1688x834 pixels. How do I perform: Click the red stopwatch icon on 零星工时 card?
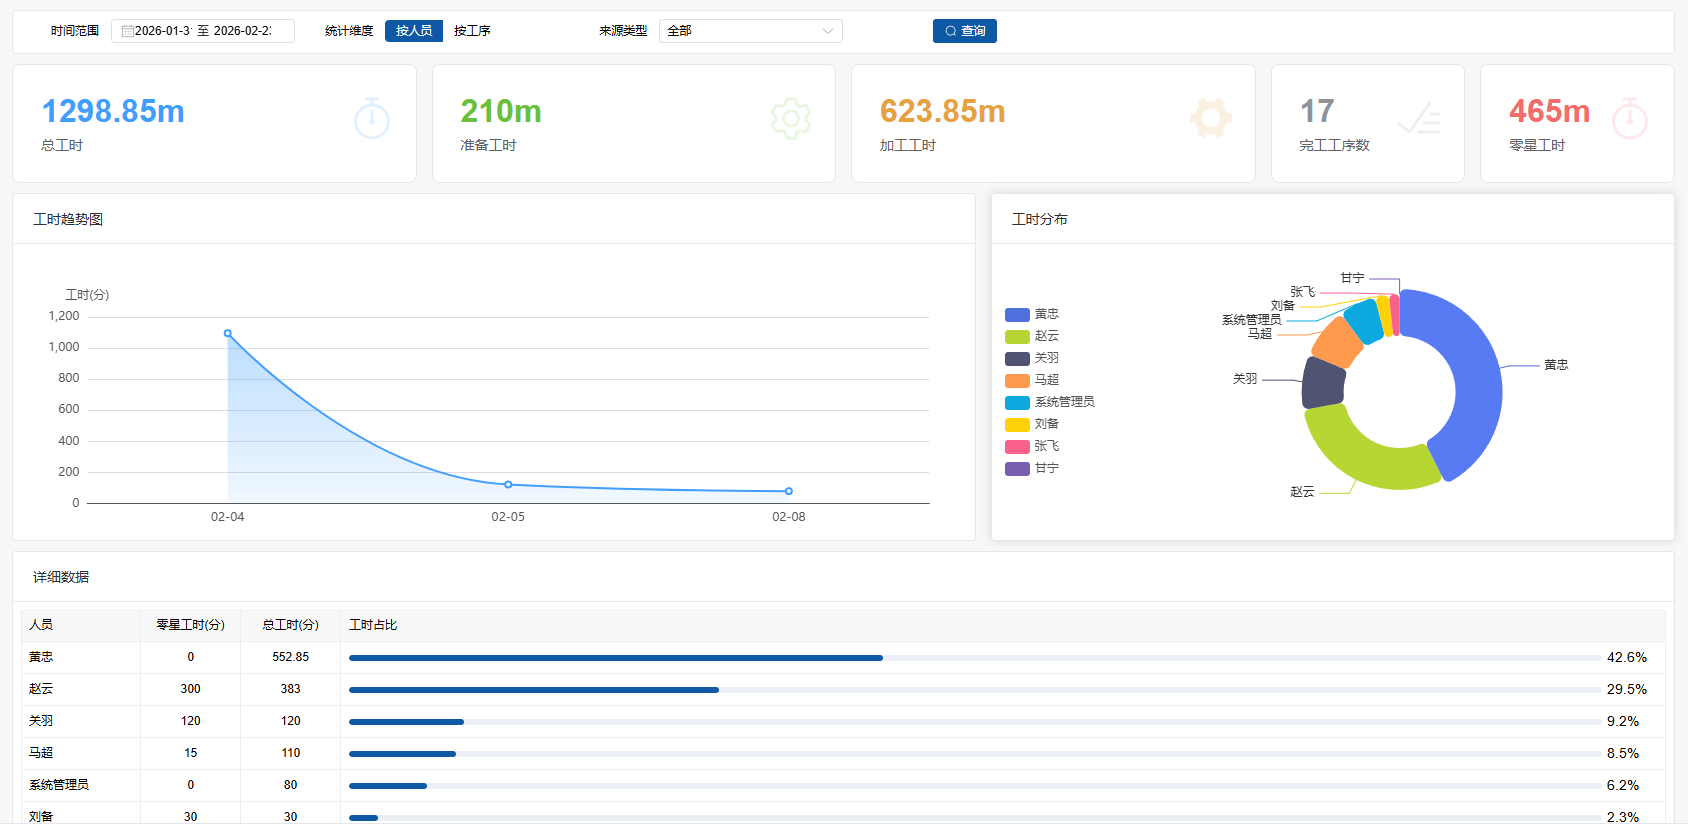(1629, 119)
